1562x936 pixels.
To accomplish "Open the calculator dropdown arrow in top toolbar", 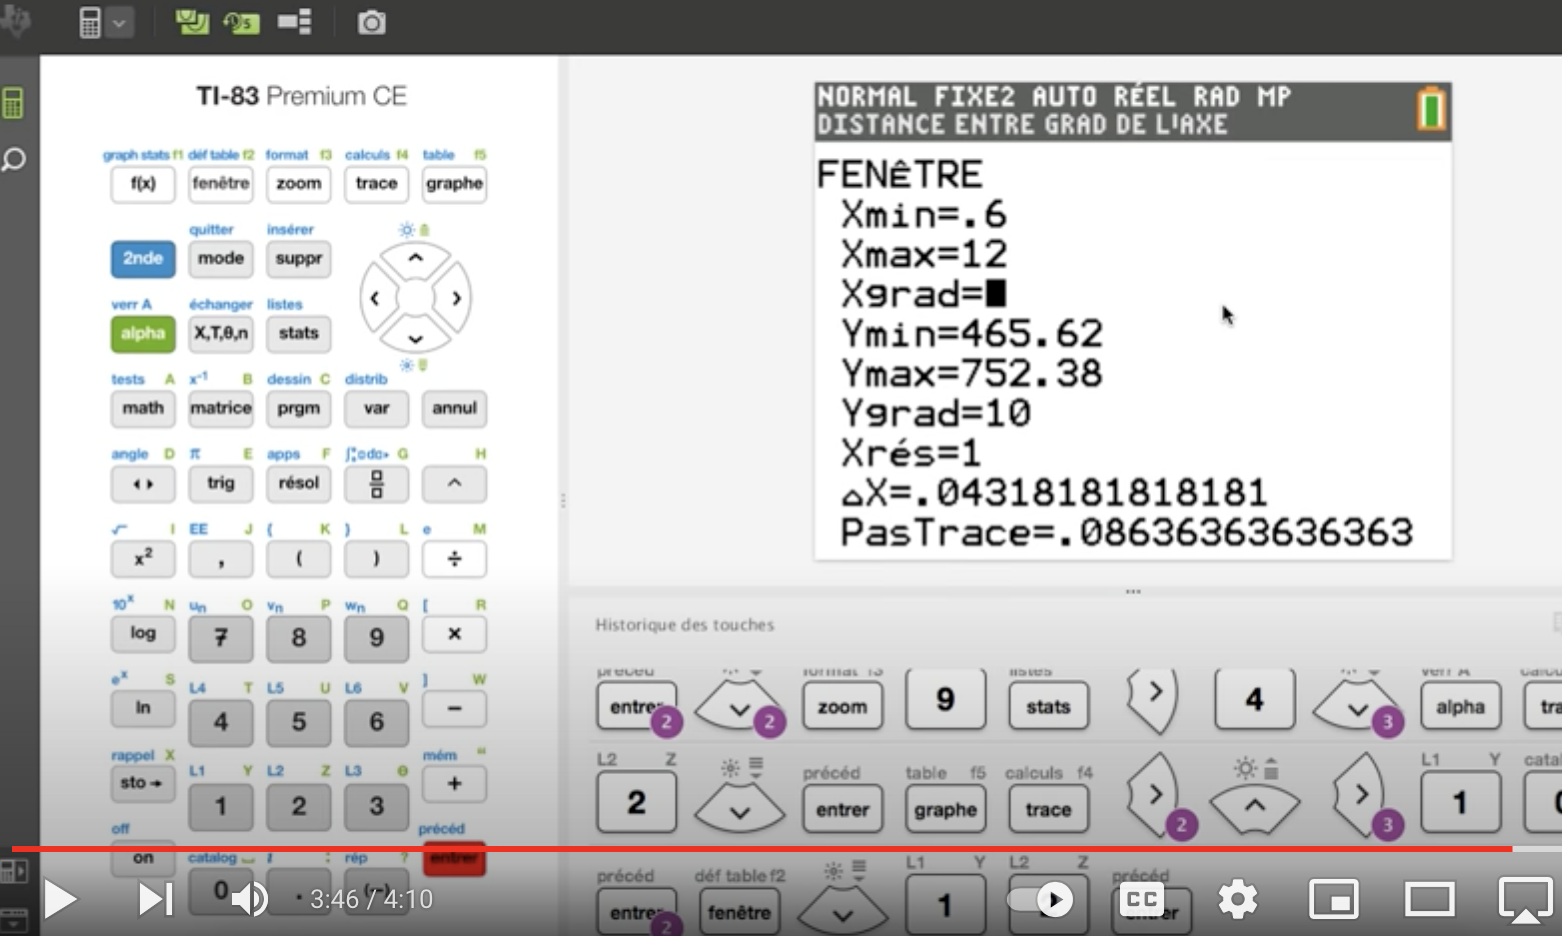I will tap(119, 22).
